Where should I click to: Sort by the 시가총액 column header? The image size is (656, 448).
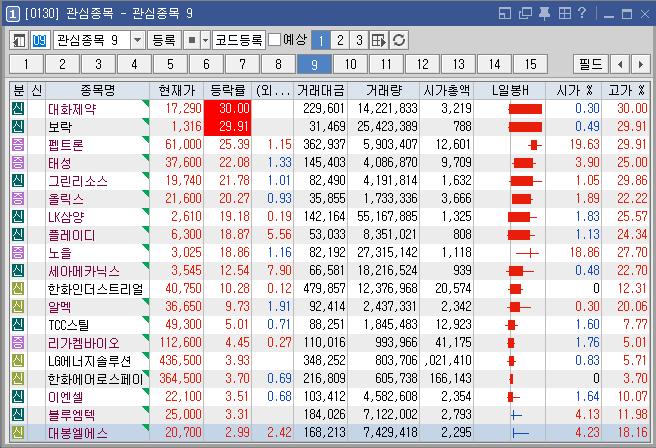point(446,90)
